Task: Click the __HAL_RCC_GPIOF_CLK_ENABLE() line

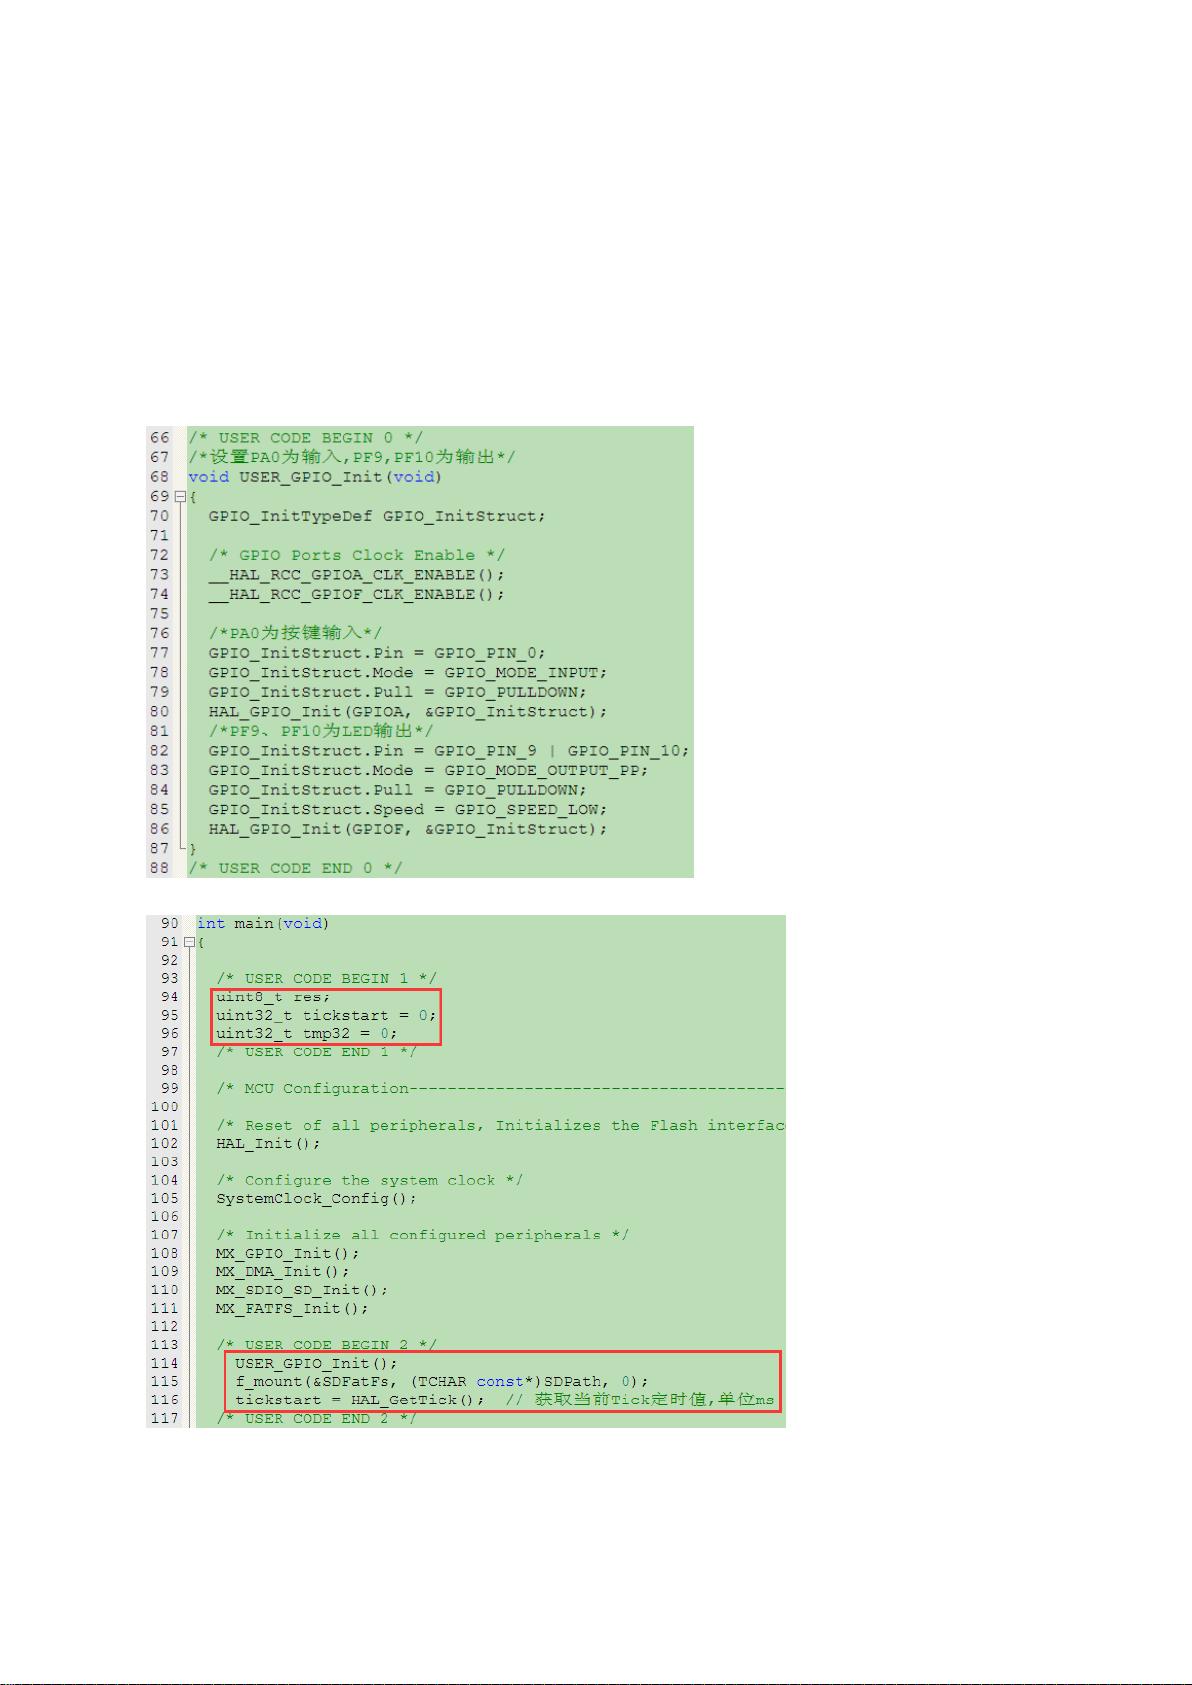Action: click(x=356, y=594)
